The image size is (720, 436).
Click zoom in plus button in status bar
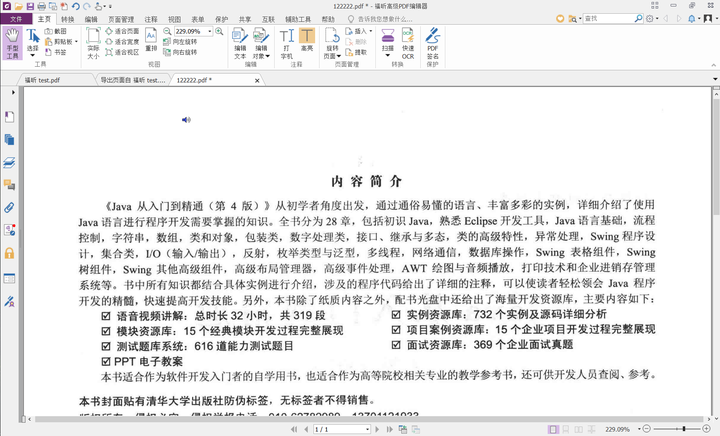click(x=706, y=429)
